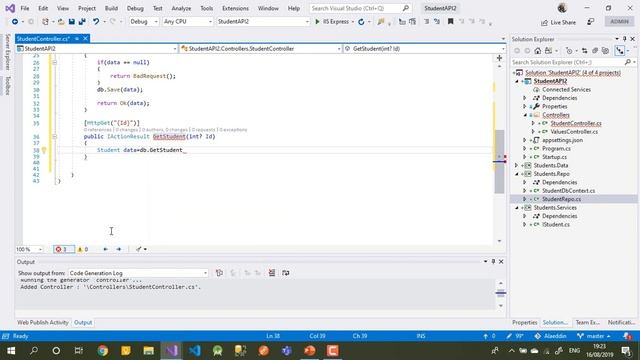Clear all output pane text
This screenshot has width=640, height=360.
pos(272,273)
